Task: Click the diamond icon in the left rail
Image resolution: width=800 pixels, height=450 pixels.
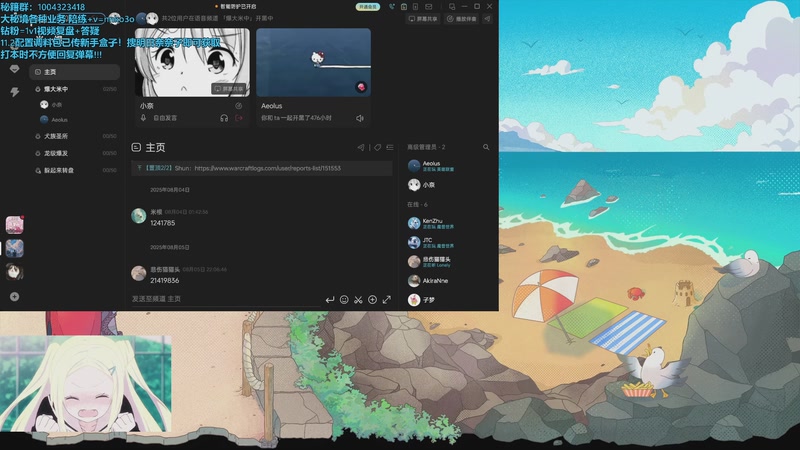Action: coord(14,69)
